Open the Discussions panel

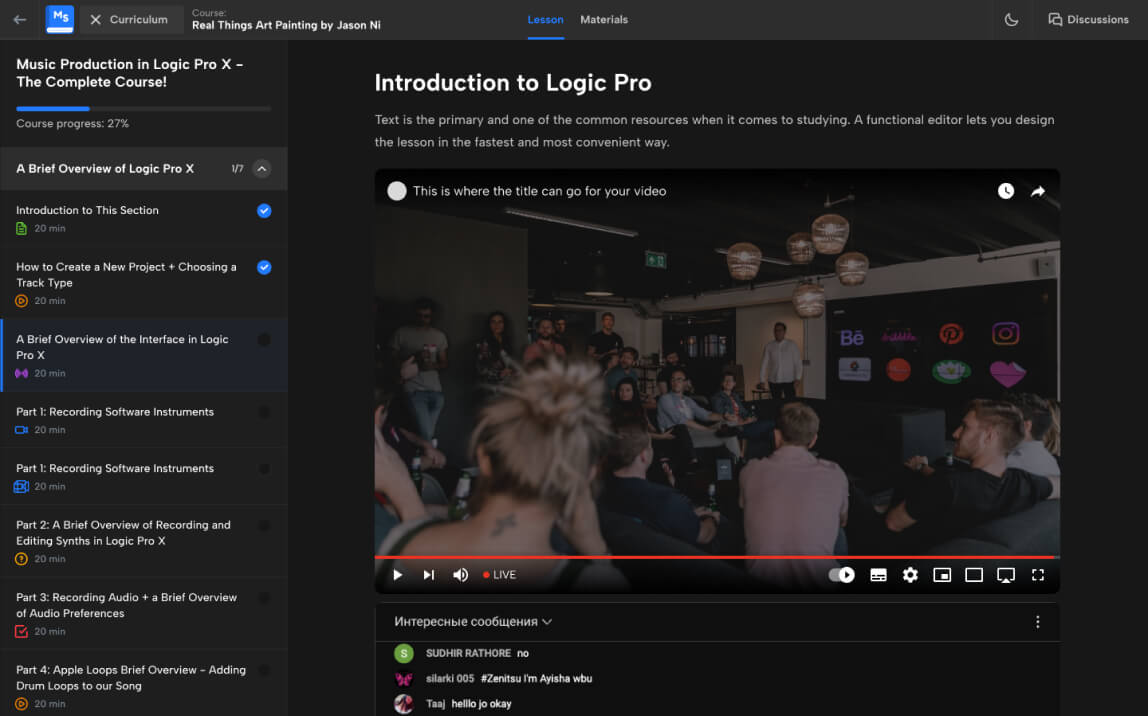[x=1088, y=20]
